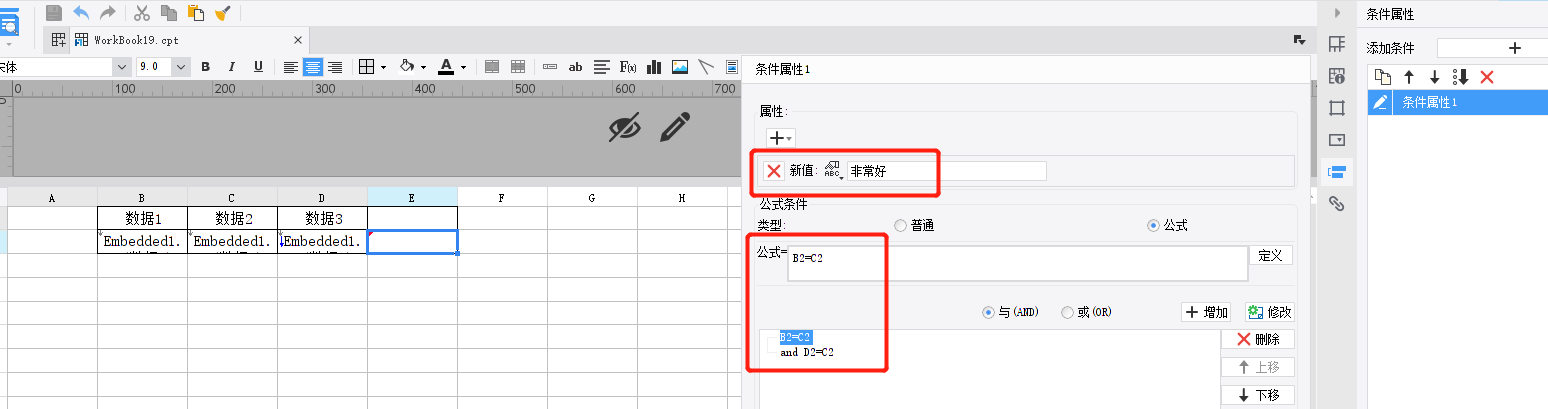Click the insert chart icon

click(x=655, y=67)
